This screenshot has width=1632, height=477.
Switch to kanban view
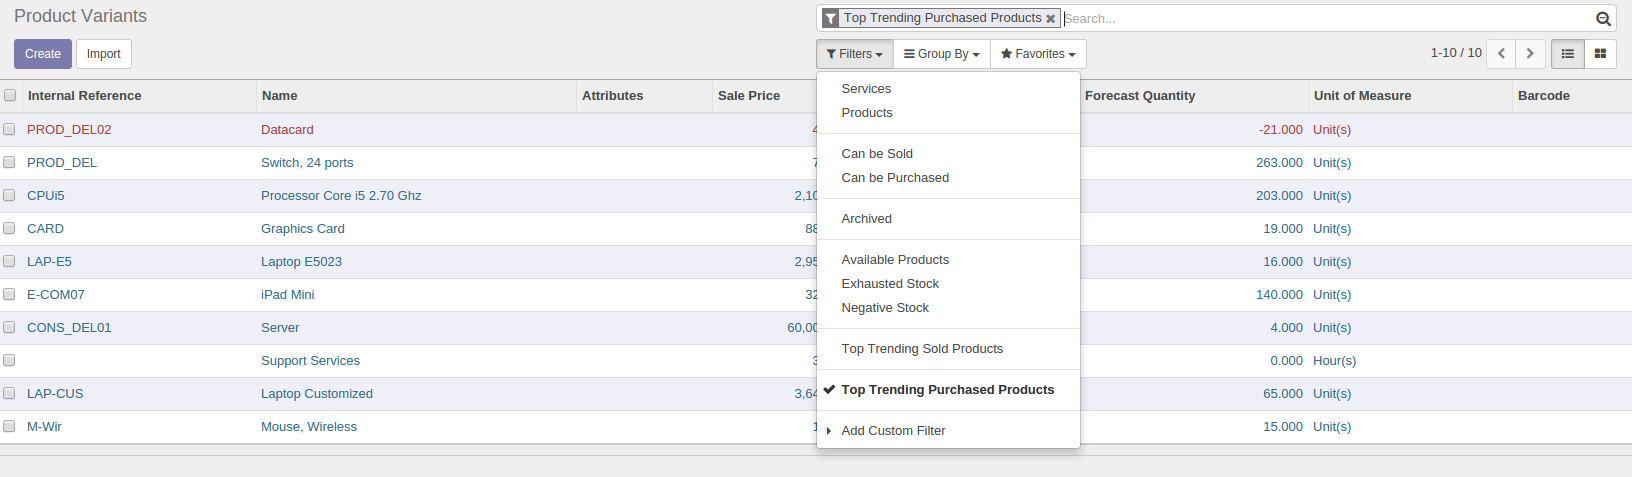[1600, 54]
